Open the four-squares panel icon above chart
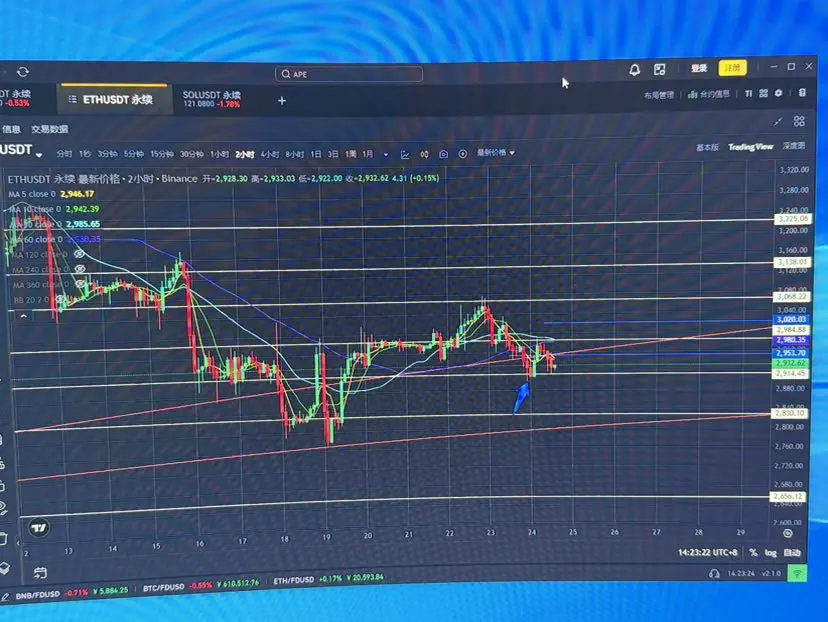This screenshot has height=622, width=828. pos(799,121)
